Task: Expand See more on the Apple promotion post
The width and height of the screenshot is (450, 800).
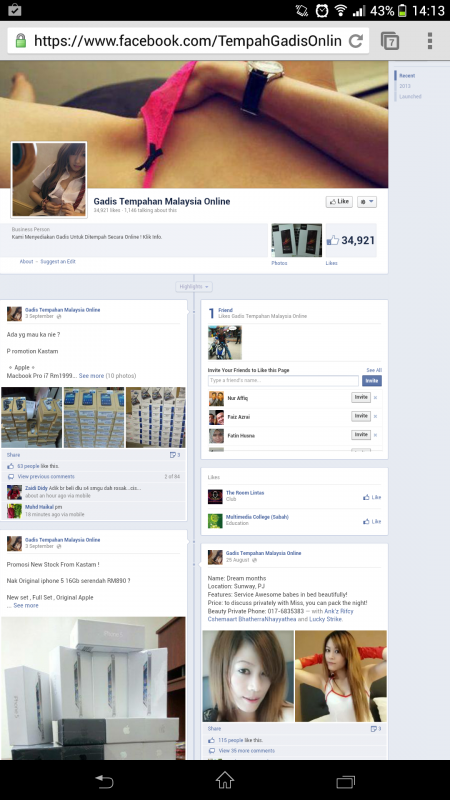Action: tap(91, 376)
